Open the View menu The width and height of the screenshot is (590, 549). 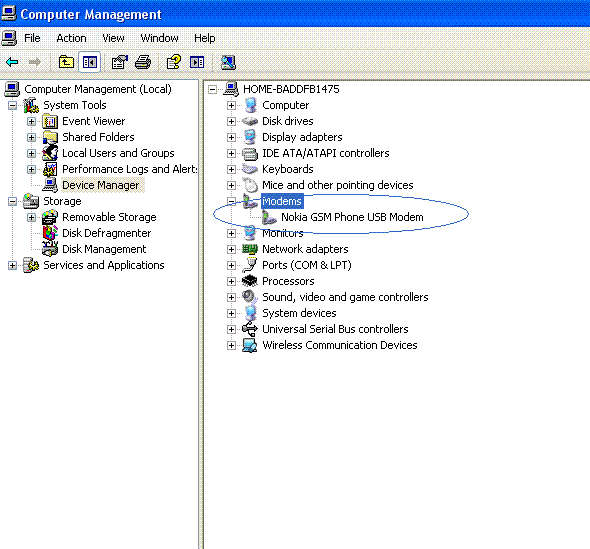coord(113,38)
